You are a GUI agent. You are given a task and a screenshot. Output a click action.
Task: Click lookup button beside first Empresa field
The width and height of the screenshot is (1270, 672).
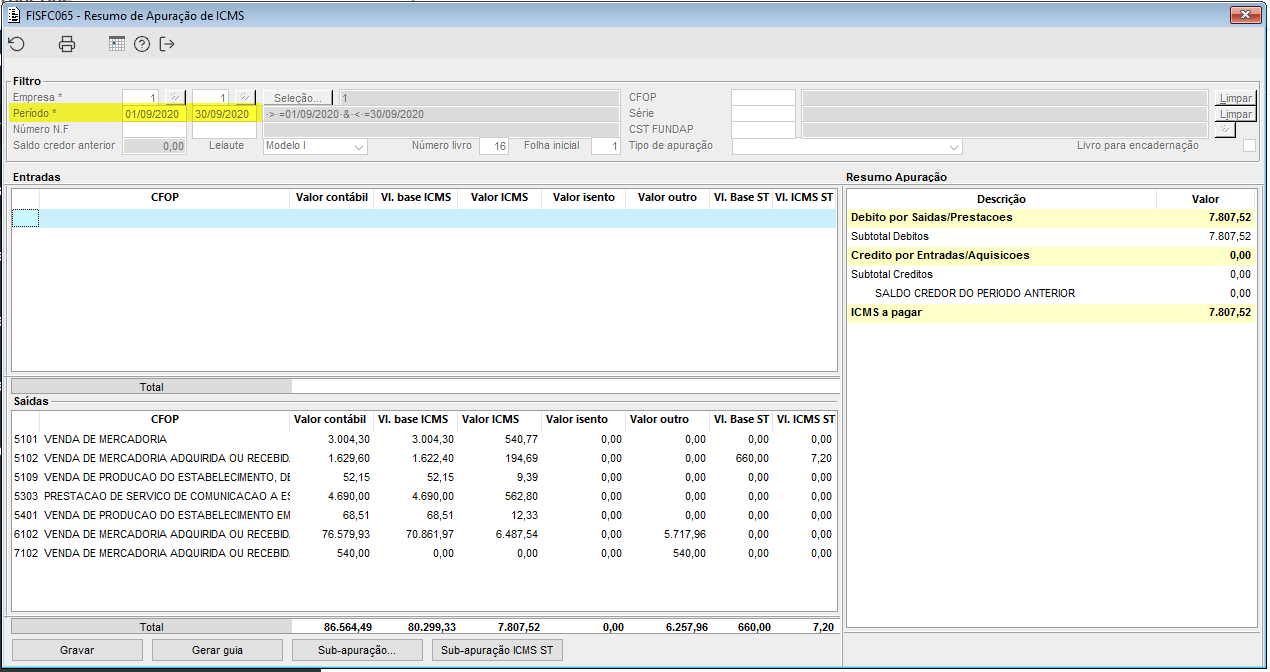[x=175, y=98]
